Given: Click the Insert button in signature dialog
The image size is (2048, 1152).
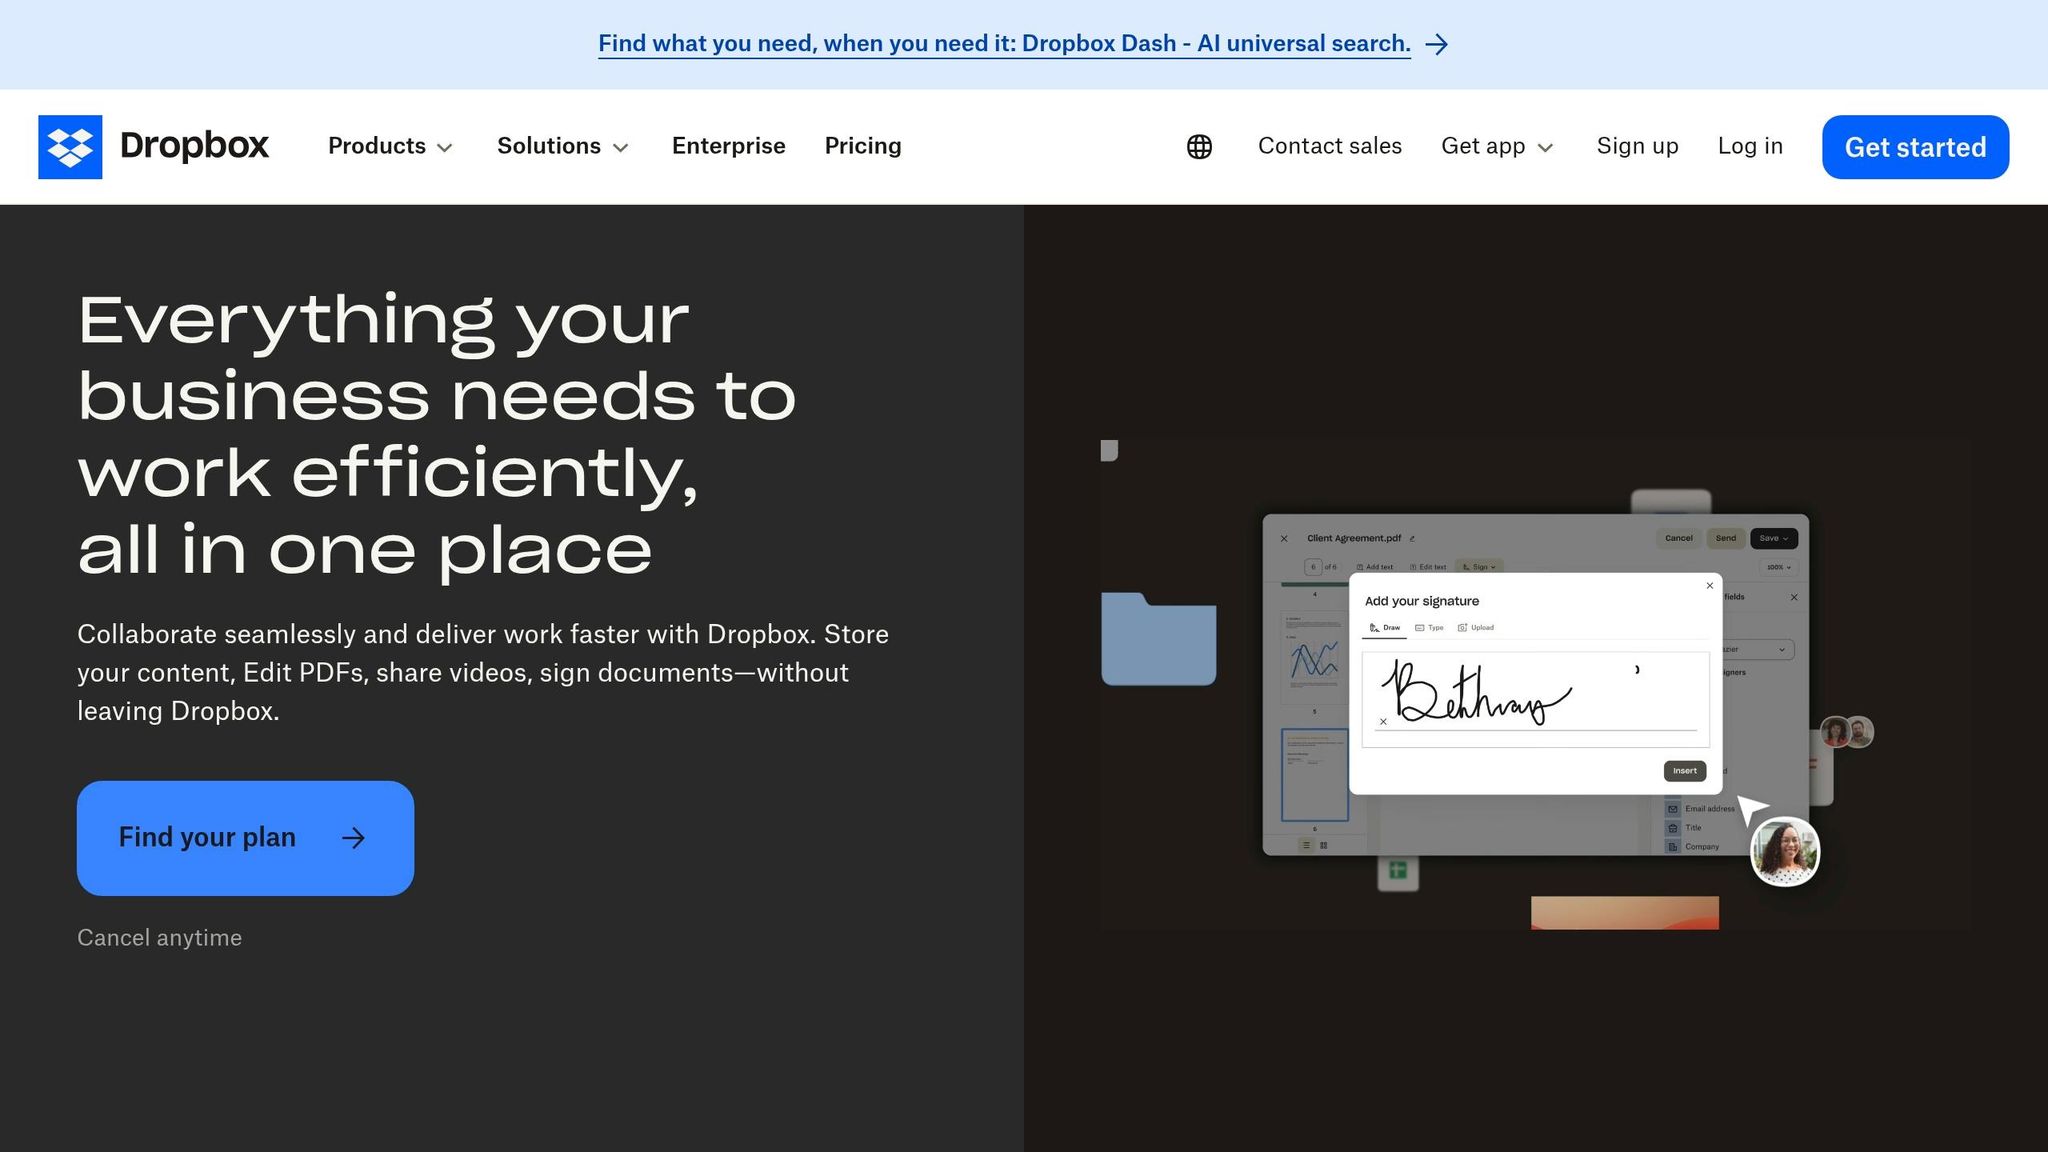Looking at the screenshot, I should 1685,771.
